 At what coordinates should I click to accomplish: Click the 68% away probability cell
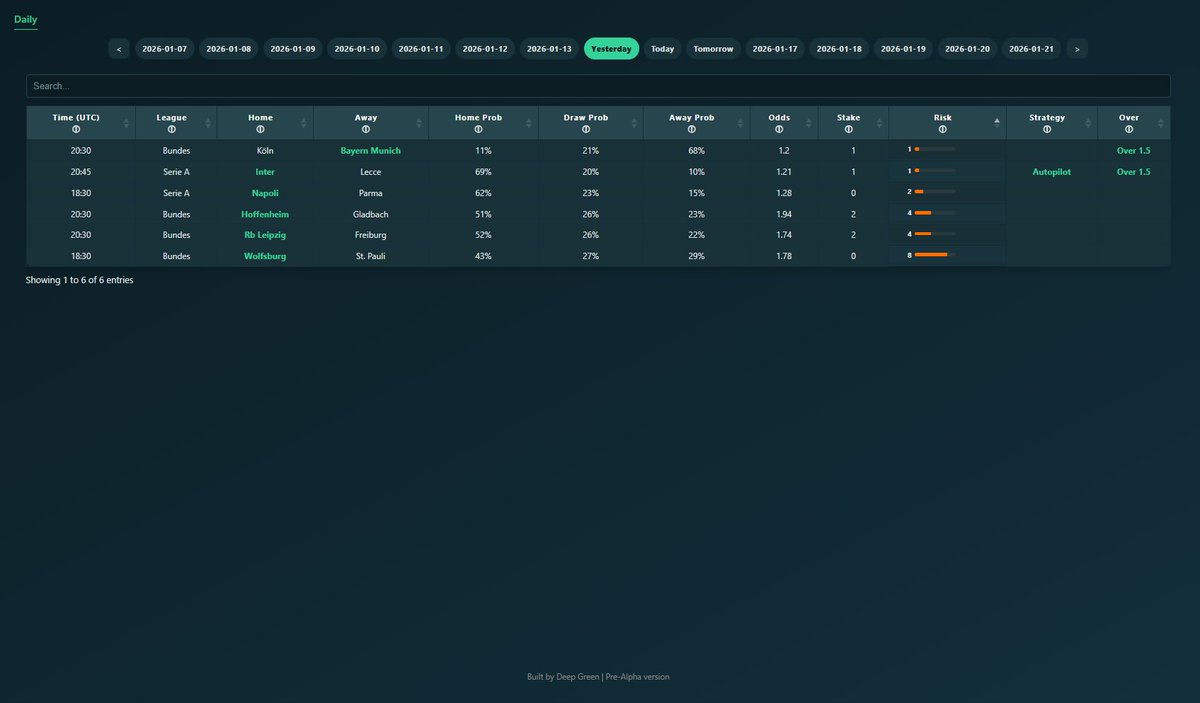click(697, 151)
